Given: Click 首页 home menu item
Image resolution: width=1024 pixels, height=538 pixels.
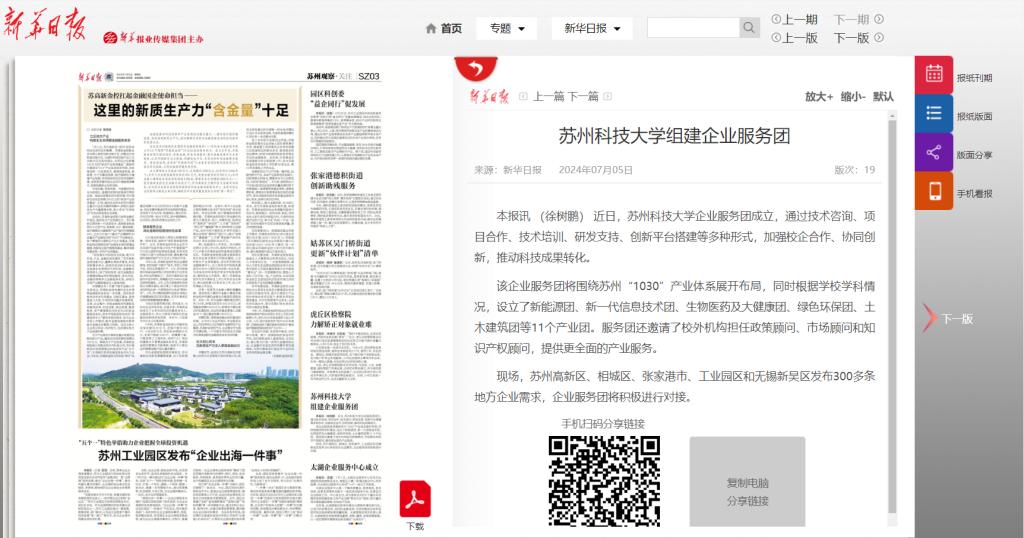Looking at the screenshot, I should tap(451, 29).
